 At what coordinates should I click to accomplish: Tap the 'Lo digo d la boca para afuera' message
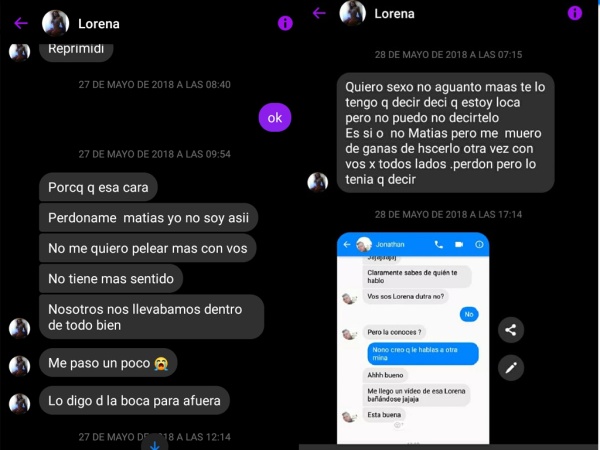coord(134,400)
